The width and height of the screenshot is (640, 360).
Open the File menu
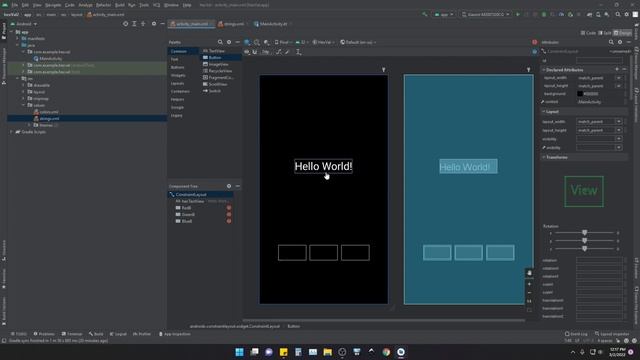[15, 5]
